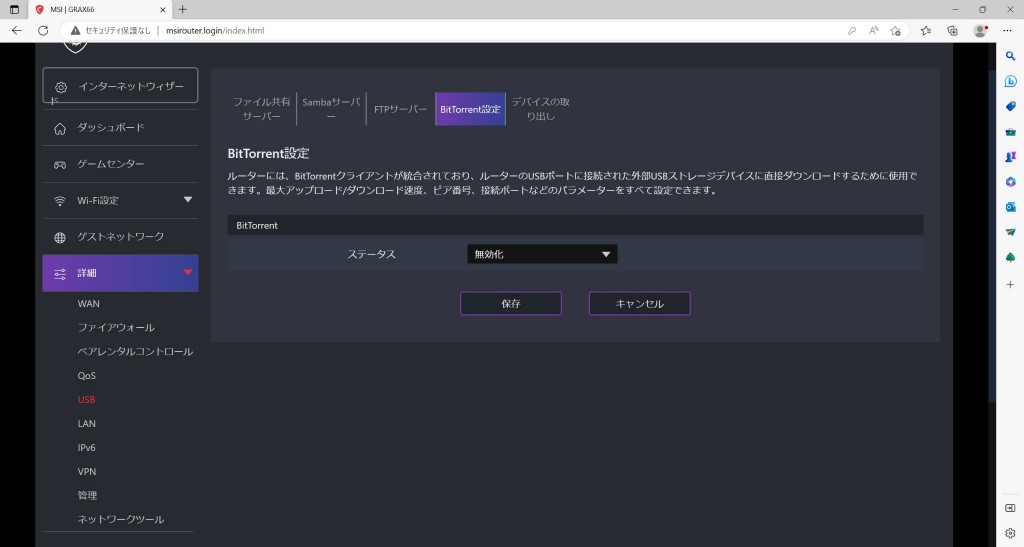Image resolution: width=1024 pixels, height=547 pixels.
Task: Go back with the browser arrow
Action: tap(17, 31)
